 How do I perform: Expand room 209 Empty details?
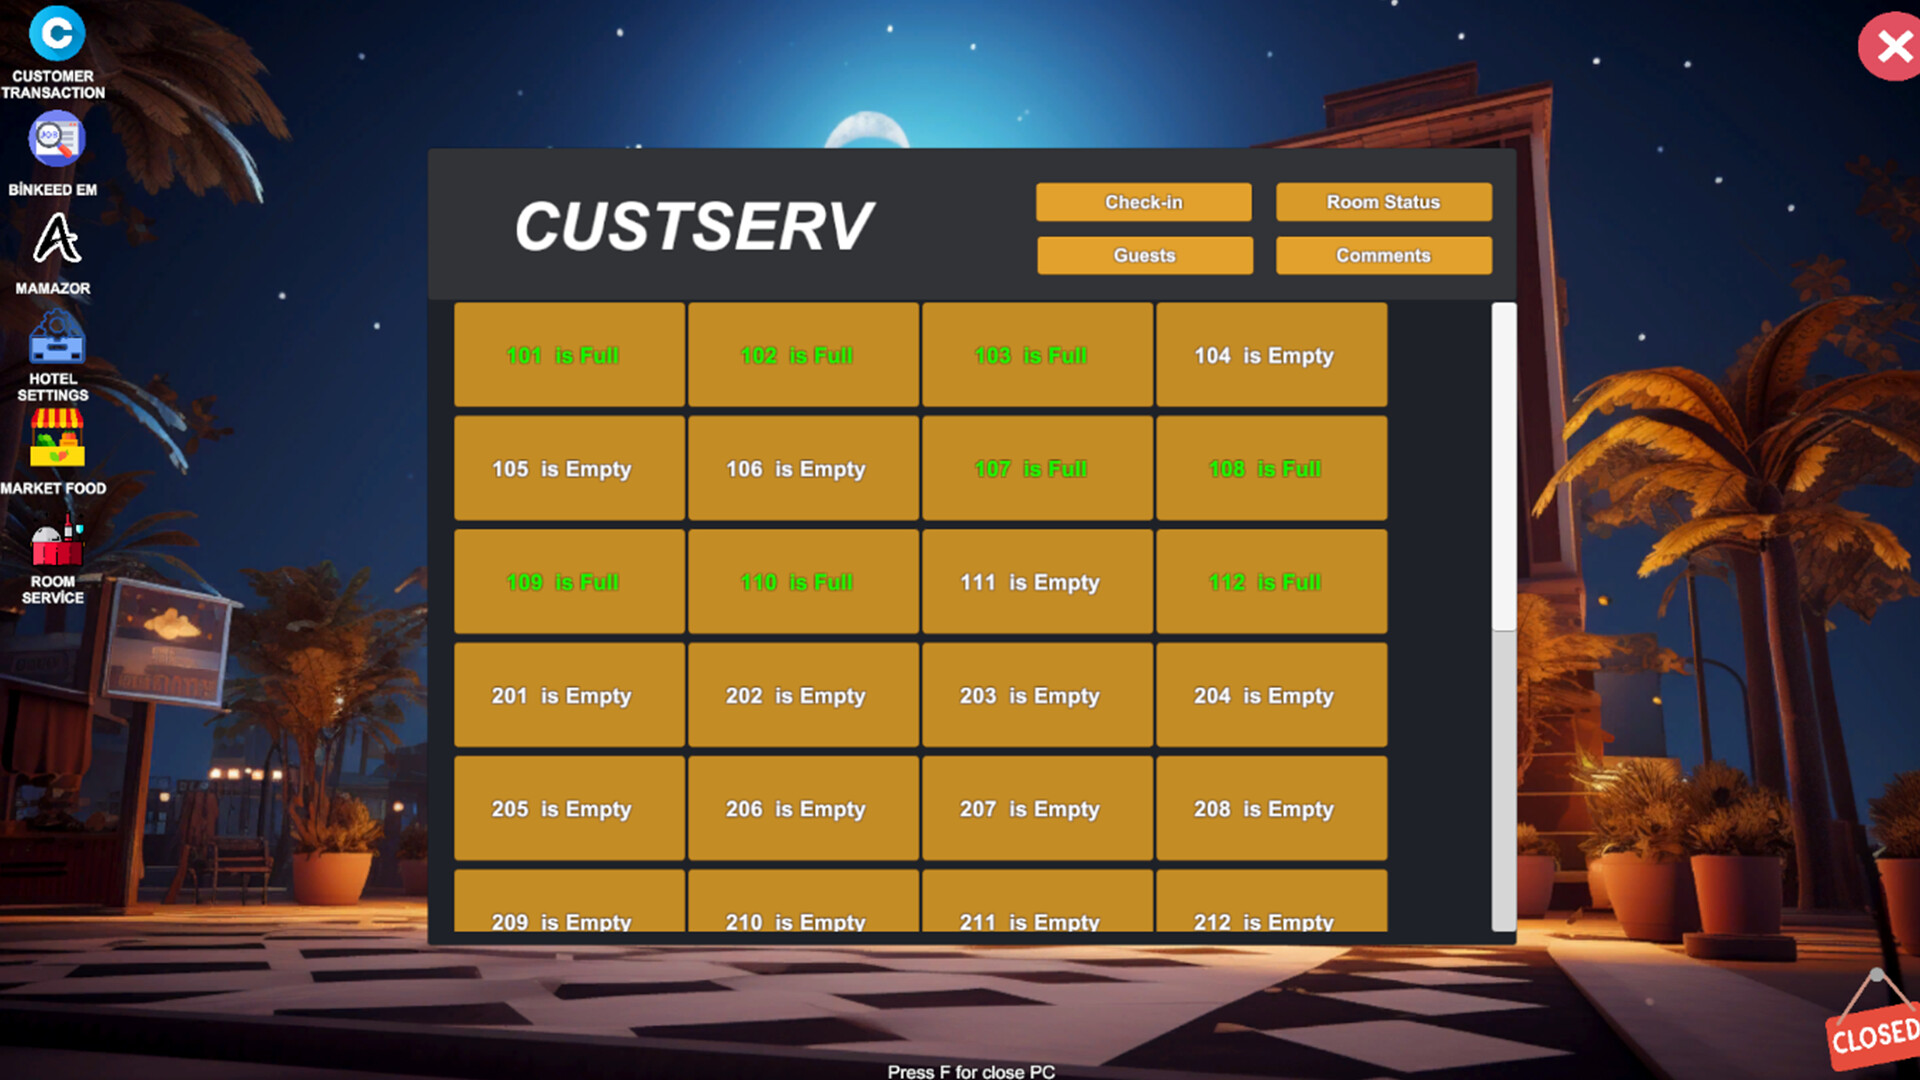562,920
